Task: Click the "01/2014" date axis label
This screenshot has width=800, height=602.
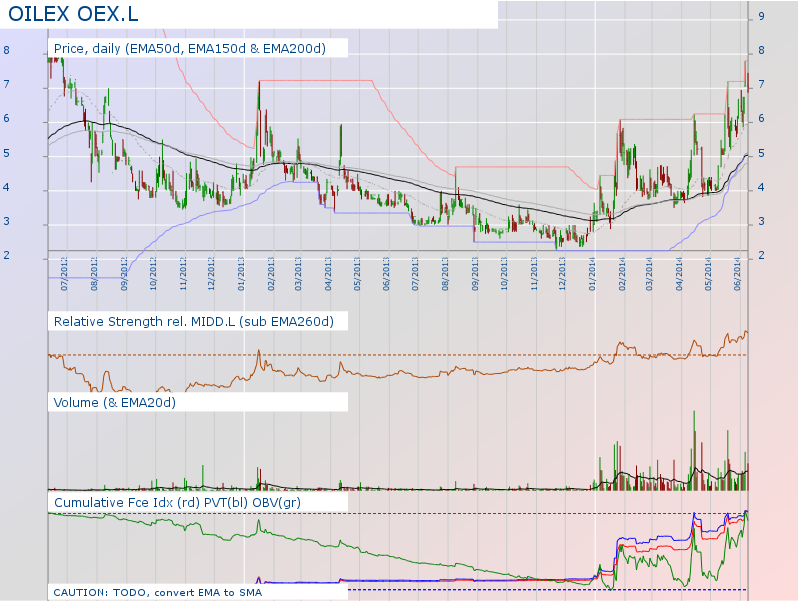Action: (x=592, y=274)
